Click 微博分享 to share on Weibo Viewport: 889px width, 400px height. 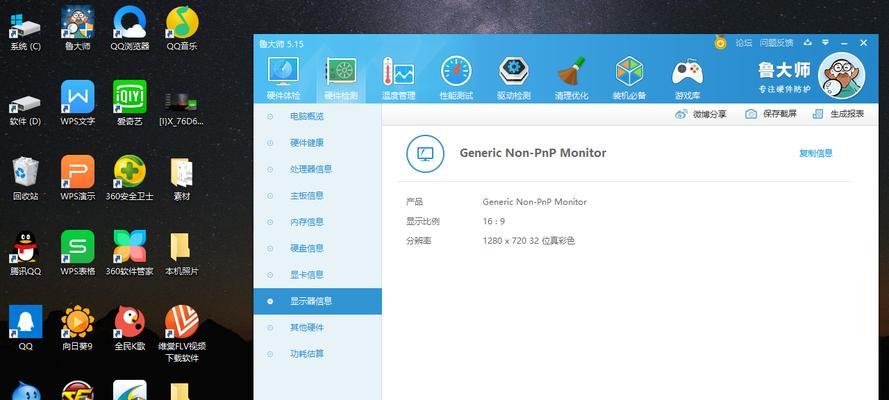(x=700, y=114)
